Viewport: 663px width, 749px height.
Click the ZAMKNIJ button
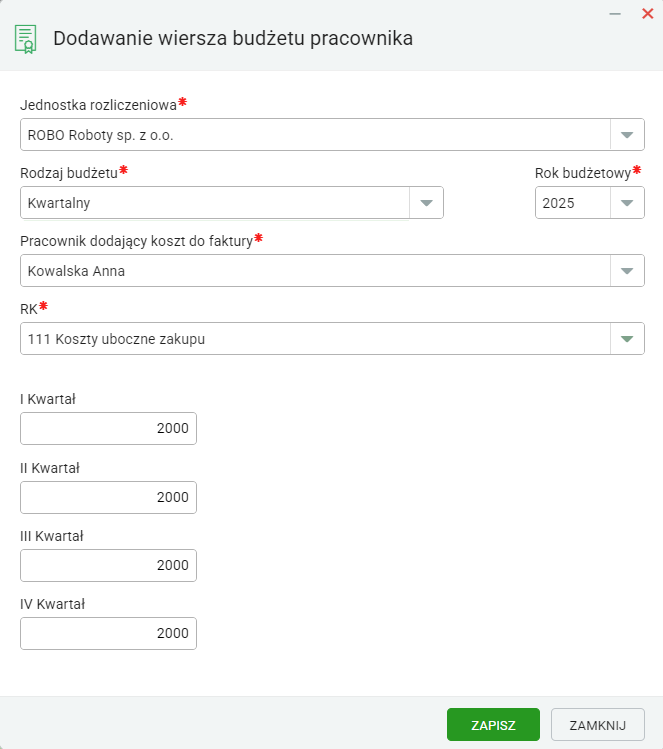coord(598,725)
